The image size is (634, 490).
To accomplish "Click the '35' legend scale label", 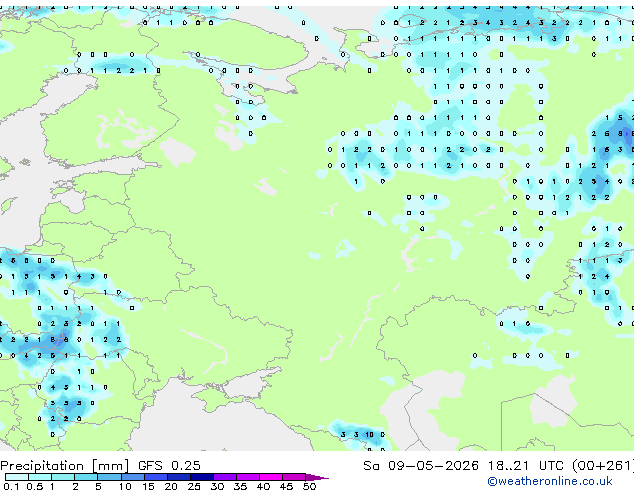I will [x=240, y=486].
